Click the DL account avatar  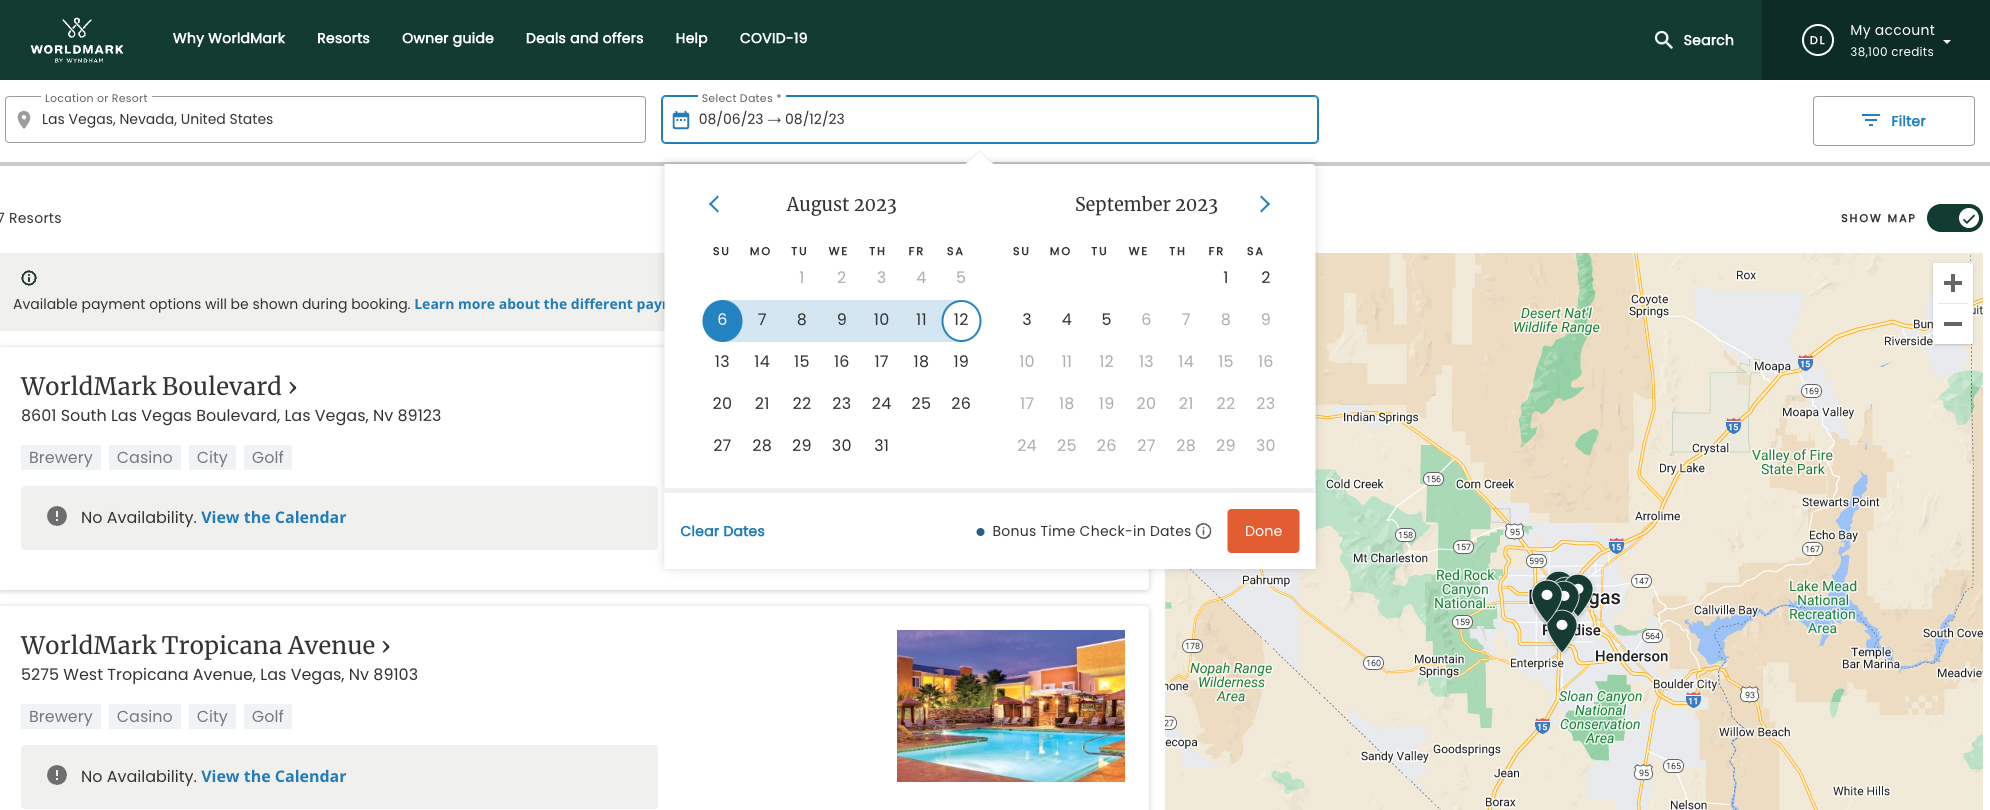click(1817, 40)
